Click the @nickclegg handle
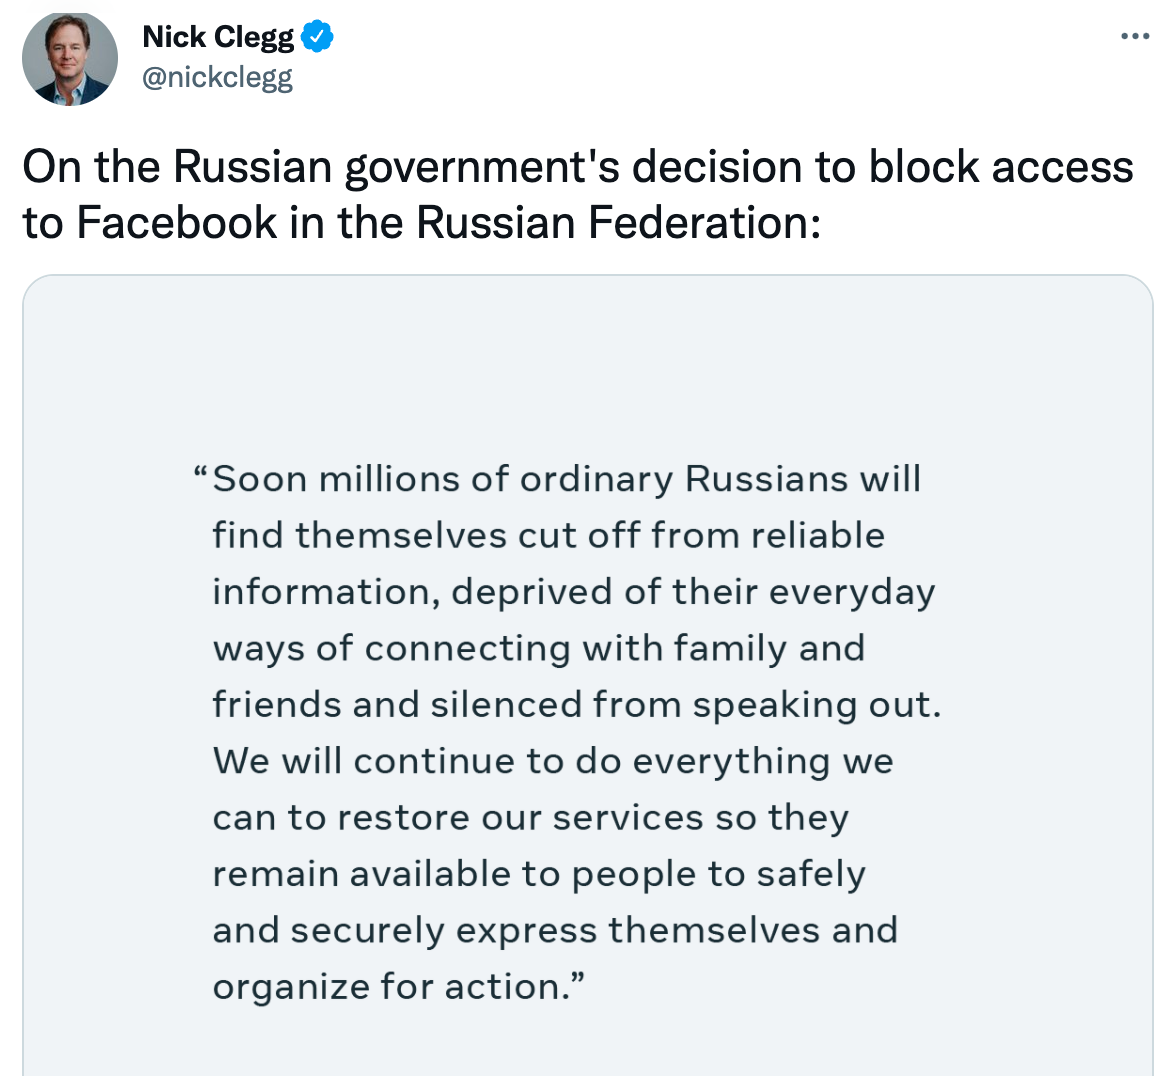The width and height of the screenshot is (1176, 1076). 215,77
